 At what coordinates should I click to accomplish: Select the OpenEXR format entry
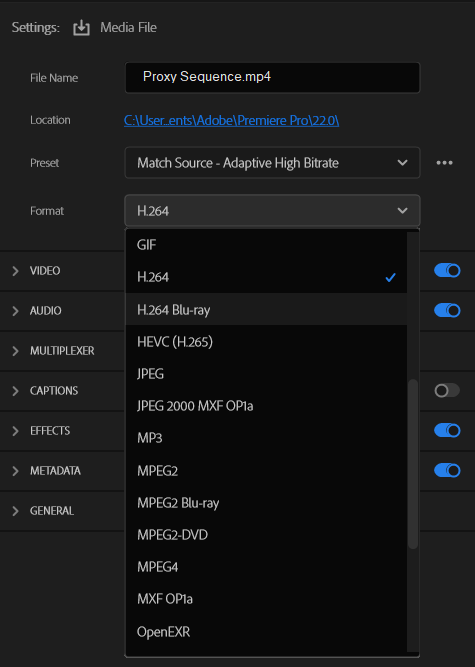coord(266,632)
